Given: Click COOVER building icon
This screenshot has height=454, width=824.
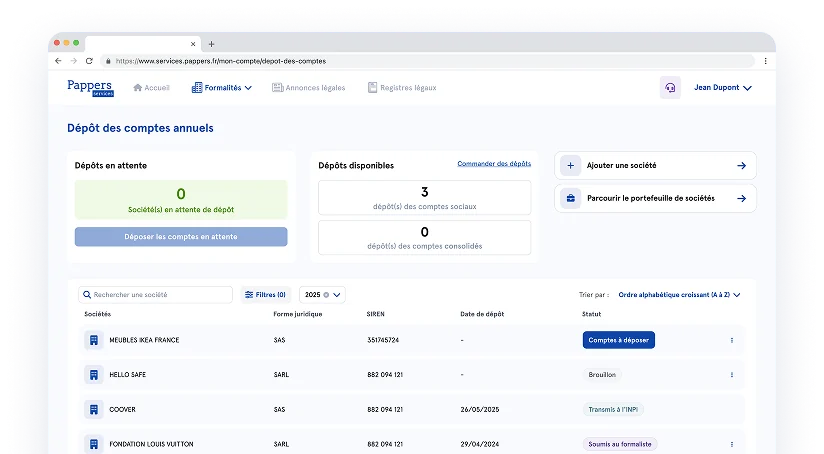Looking at the screenshot, I should pyautogui.click(x=94, y=409).
